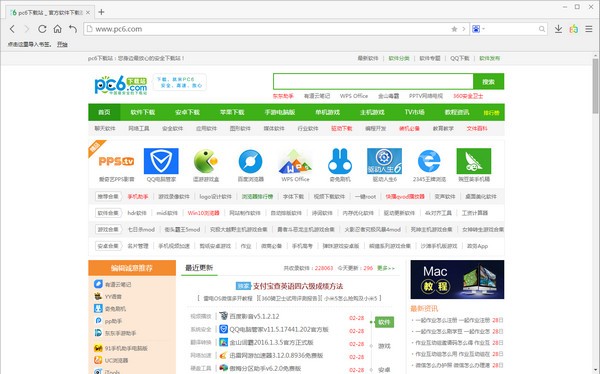The width and height of the screenshot is (600, 374).
Task: Open the 2345 browser blue e icon
Action: click(429, 161)
